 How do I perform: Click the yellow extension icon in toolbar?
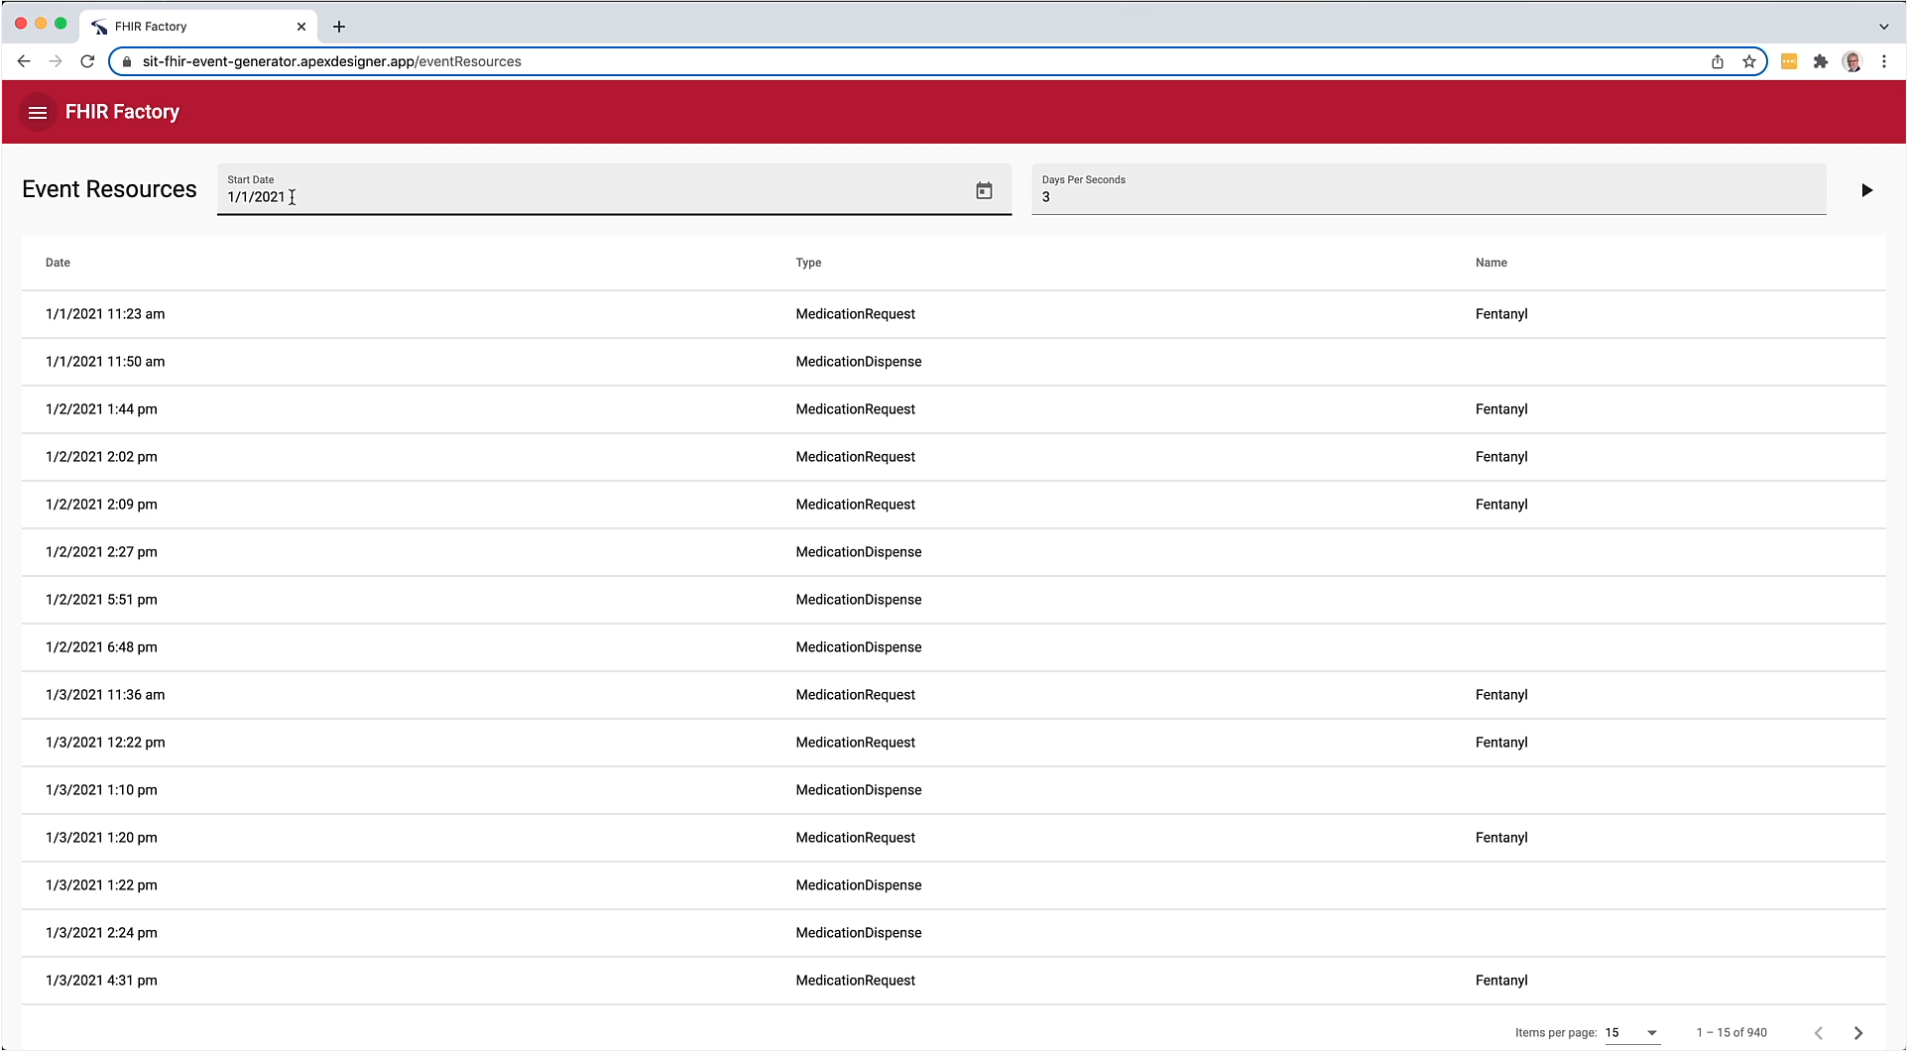tap(1789, 61)
